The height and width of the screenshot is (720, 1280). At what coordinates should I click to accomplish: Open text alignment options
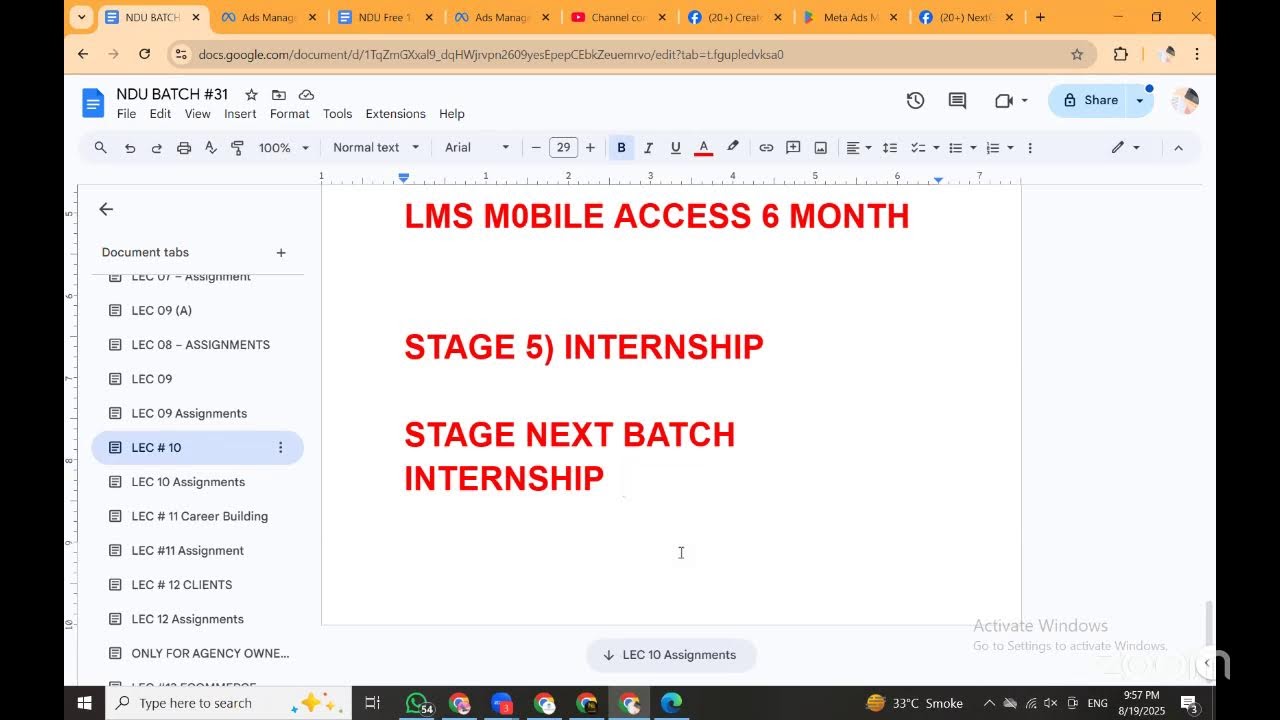(x=859, y=148)
